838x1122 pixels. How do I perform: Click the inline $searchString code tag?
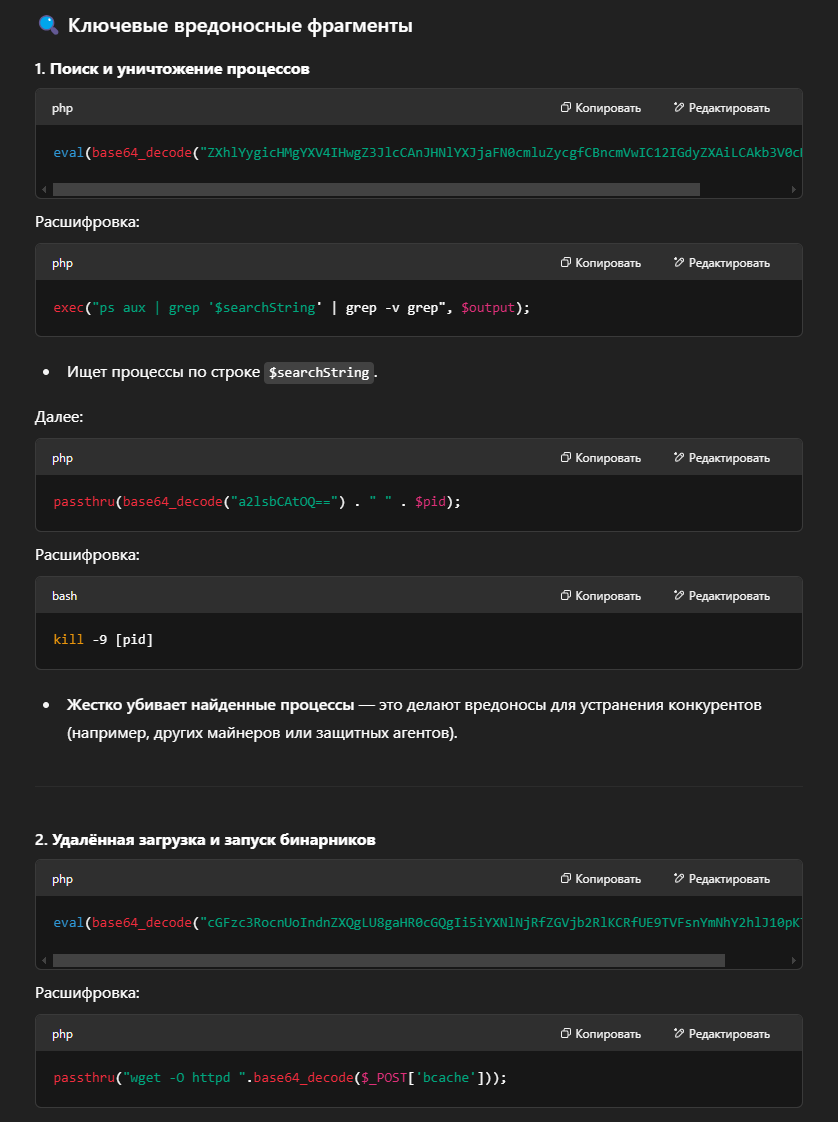click(319, 372)
